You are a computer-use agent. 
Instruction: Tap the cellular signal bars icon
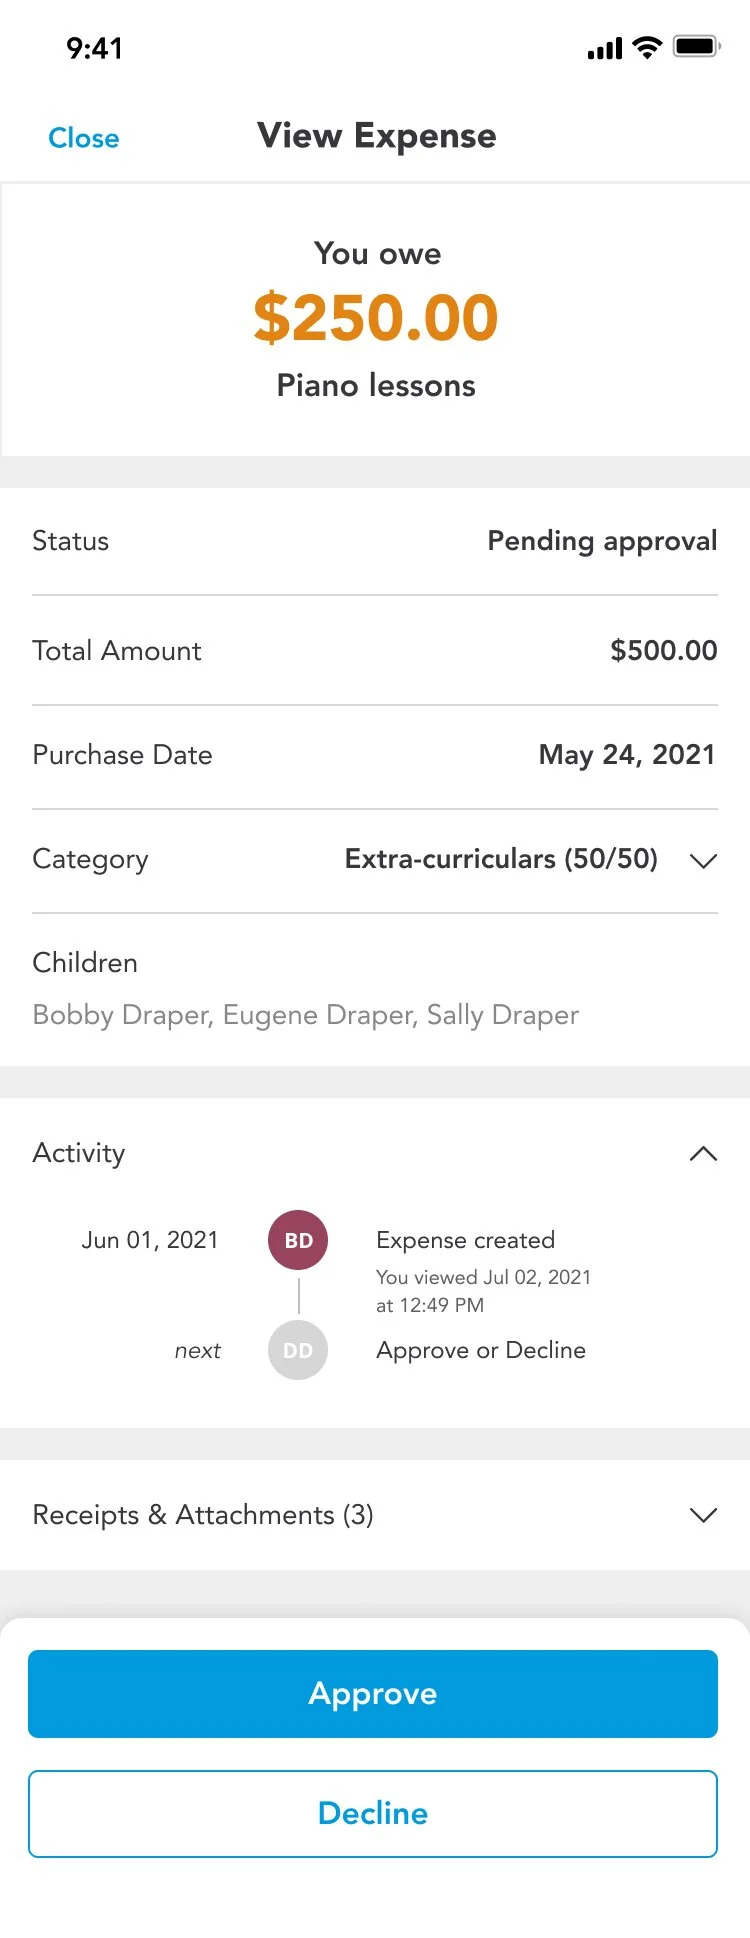coord(605,48)
